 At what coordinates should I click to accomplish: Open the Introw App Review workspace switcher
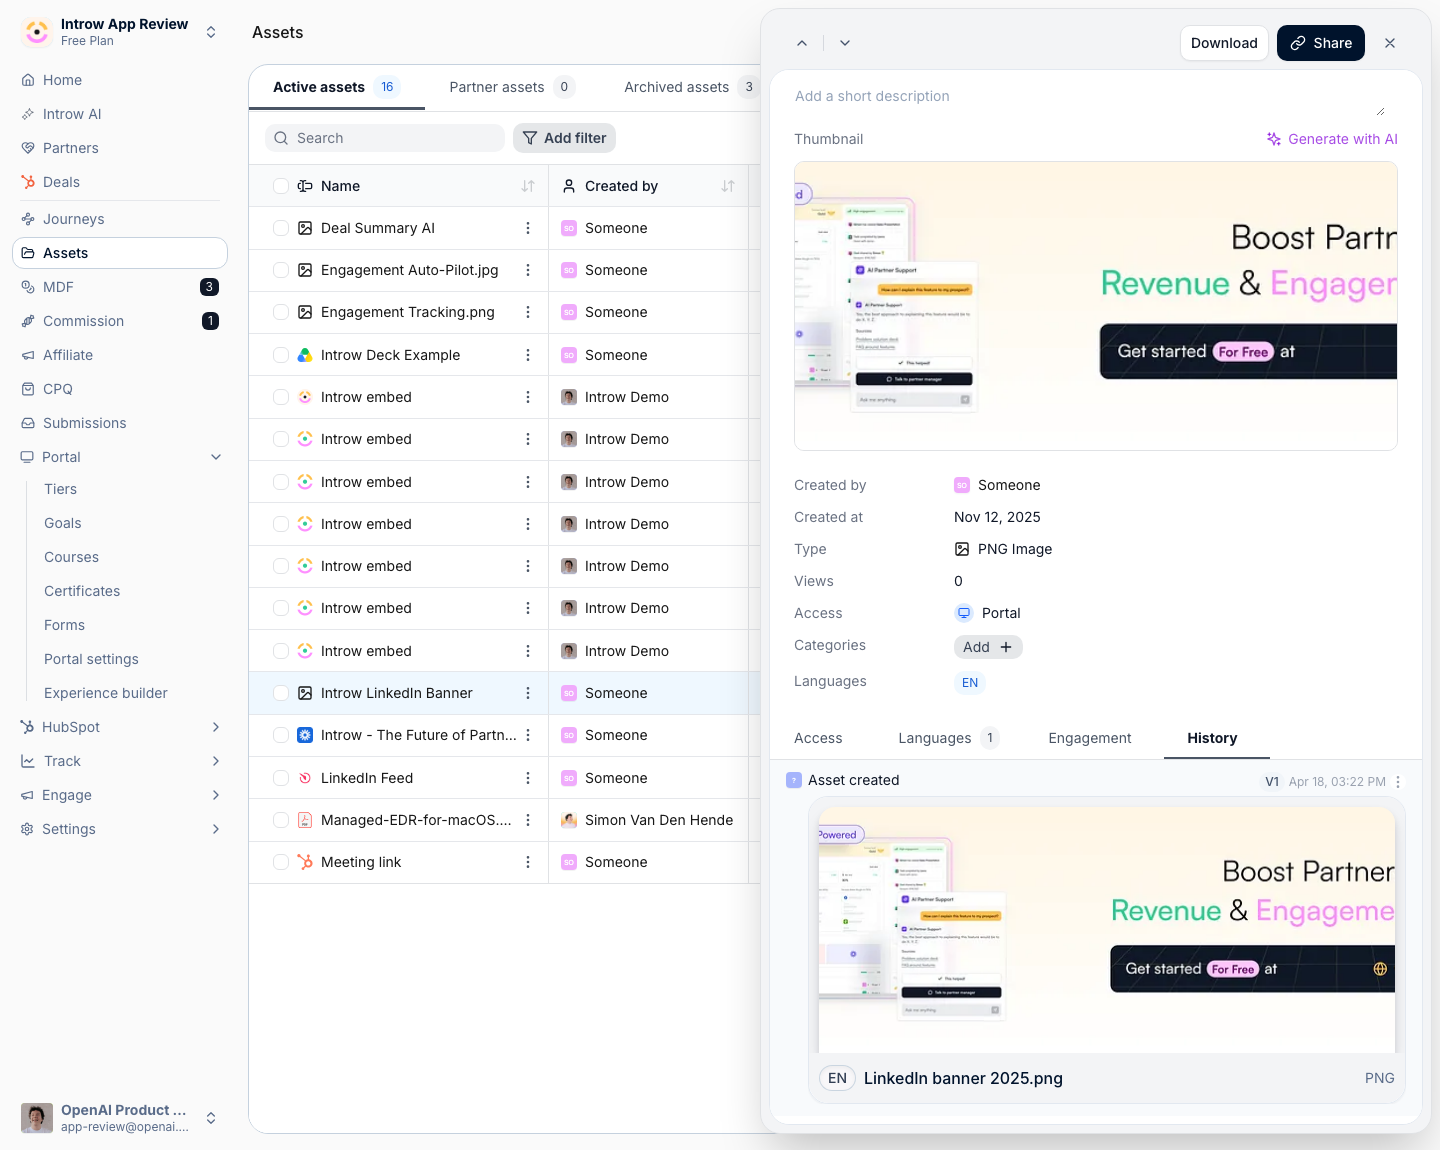tap(120, 32)
